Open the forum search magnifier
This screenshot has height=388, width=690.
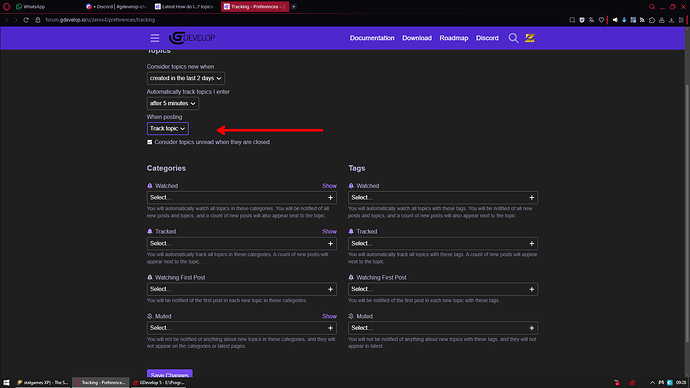[513, 38]
